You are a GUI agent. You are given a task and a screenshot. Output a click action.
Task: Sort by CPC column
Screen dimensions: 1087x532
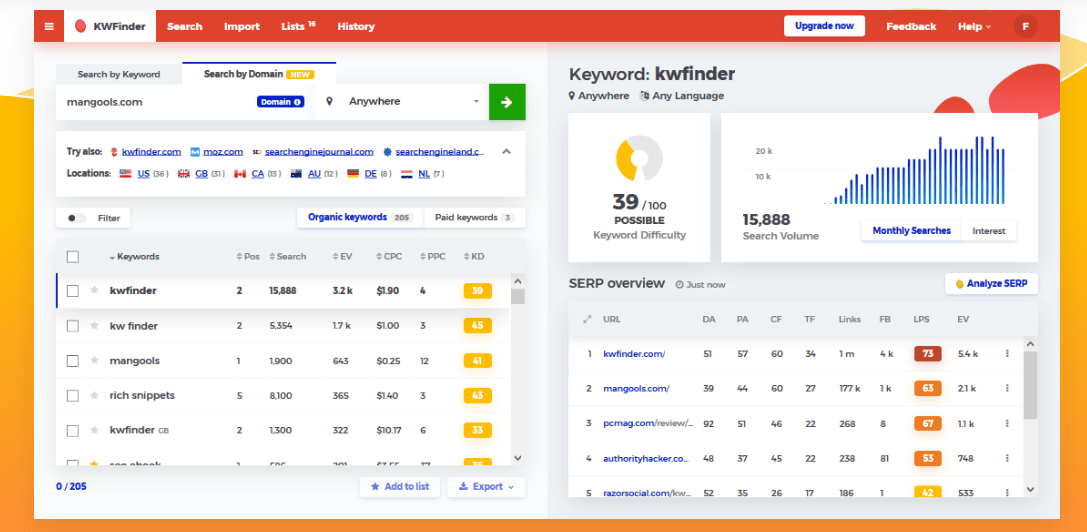(388, 257)
